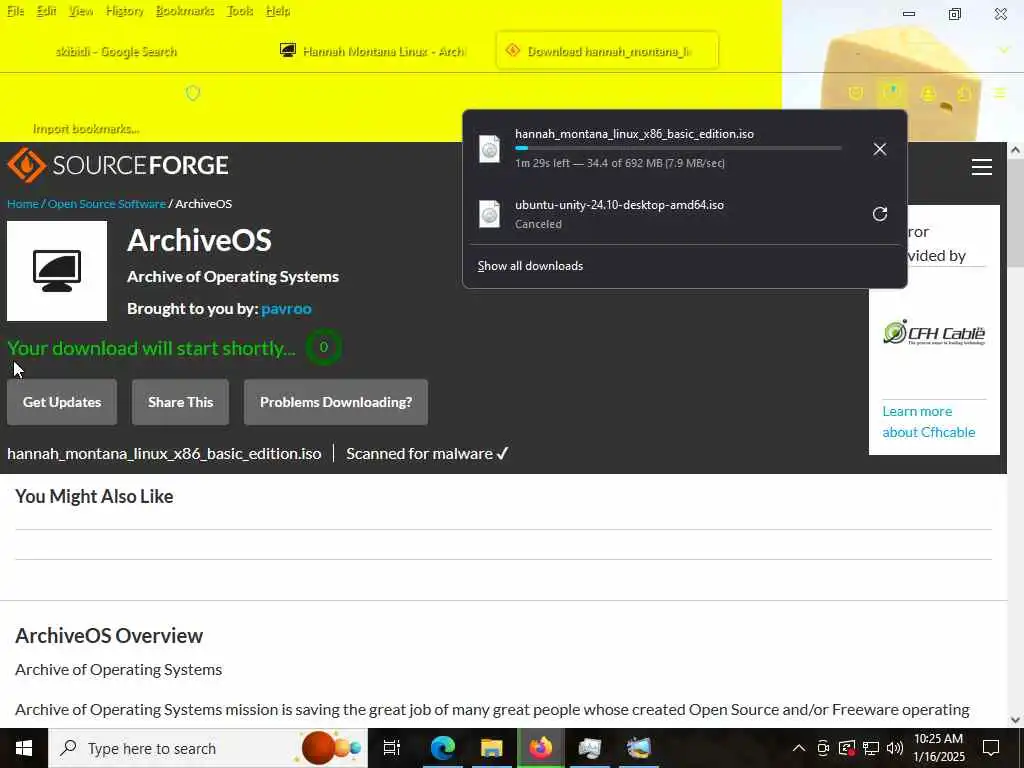This screenshot has width=1024, height=768.
Task: Expand the list all tabs dropdown arrow
Action: coord(1004,50)
